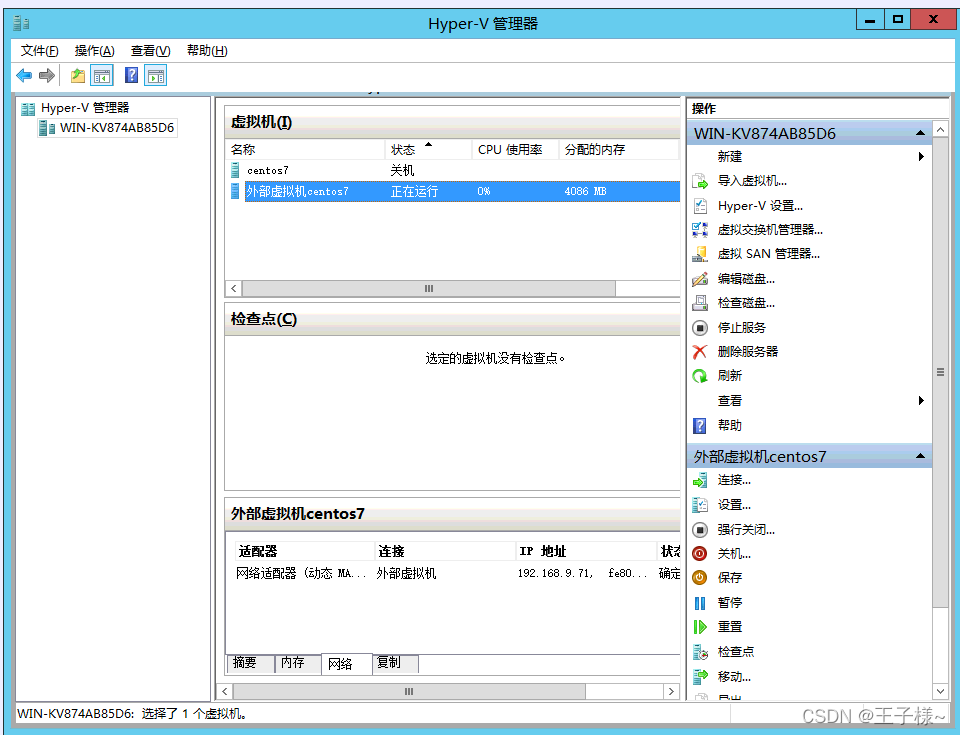Click the blue Help toolbar icon
The image size is (960, 735).
pos(131,75)
